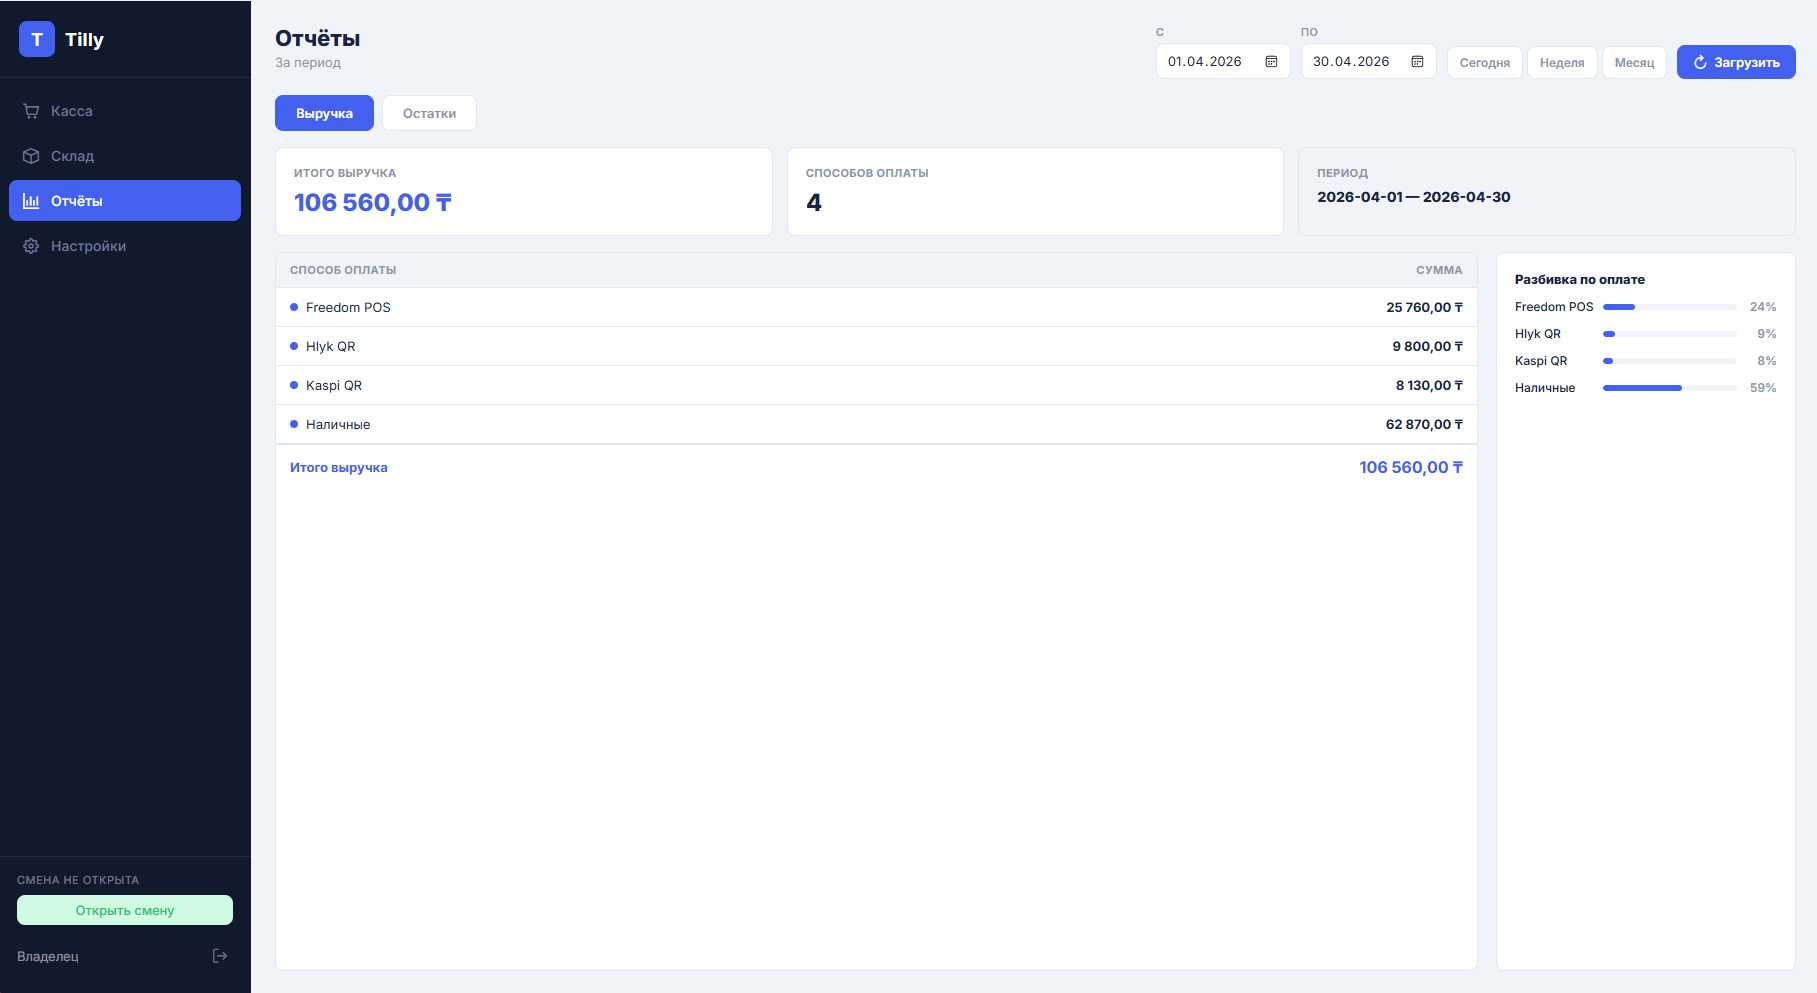Select the Freedom POS payment row
This screenshot has height=993, width=1817.
click(875, 307)
